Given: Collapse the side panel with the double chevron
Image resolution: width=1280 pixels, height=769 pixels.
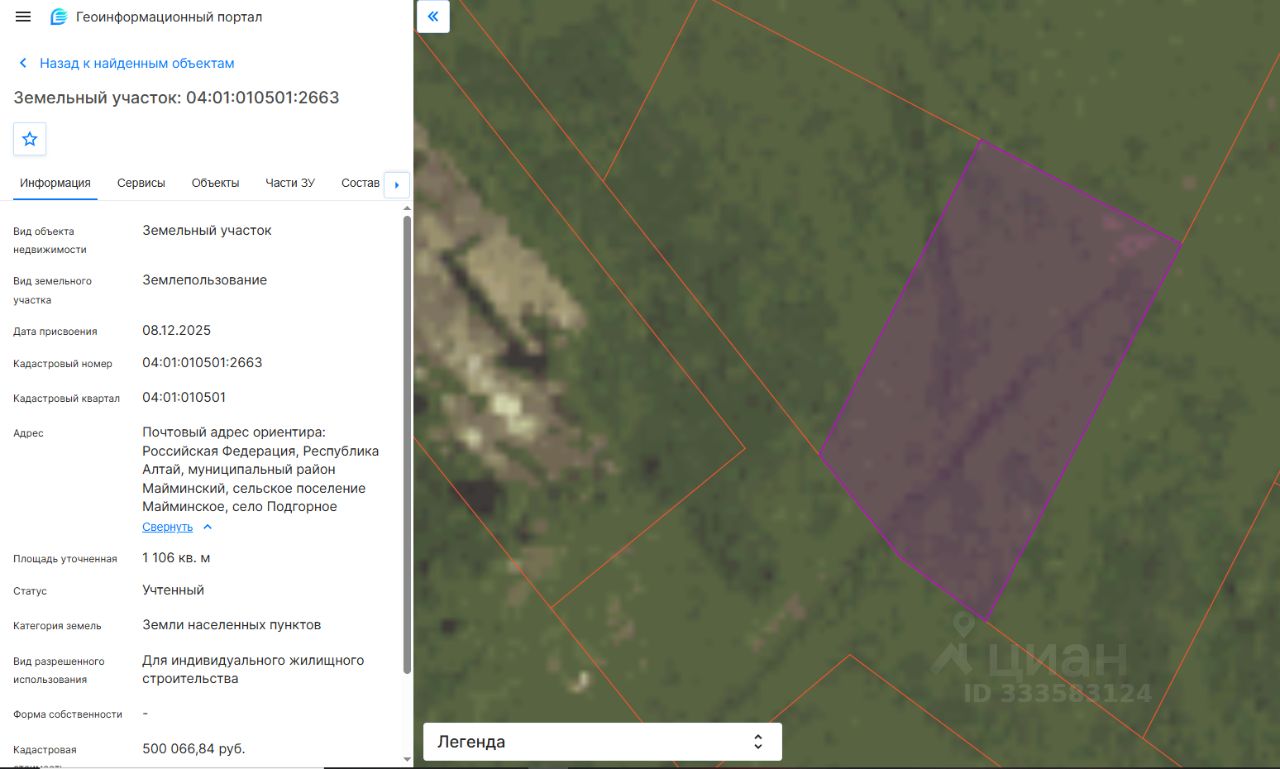Looking at the screenshot, I should (433, 16).
